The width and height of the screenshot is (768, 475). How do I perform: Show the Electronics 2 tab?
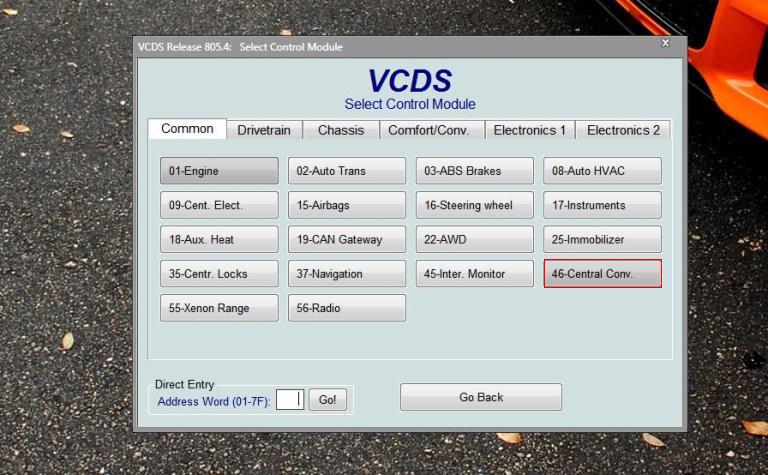tap(623, 130)
